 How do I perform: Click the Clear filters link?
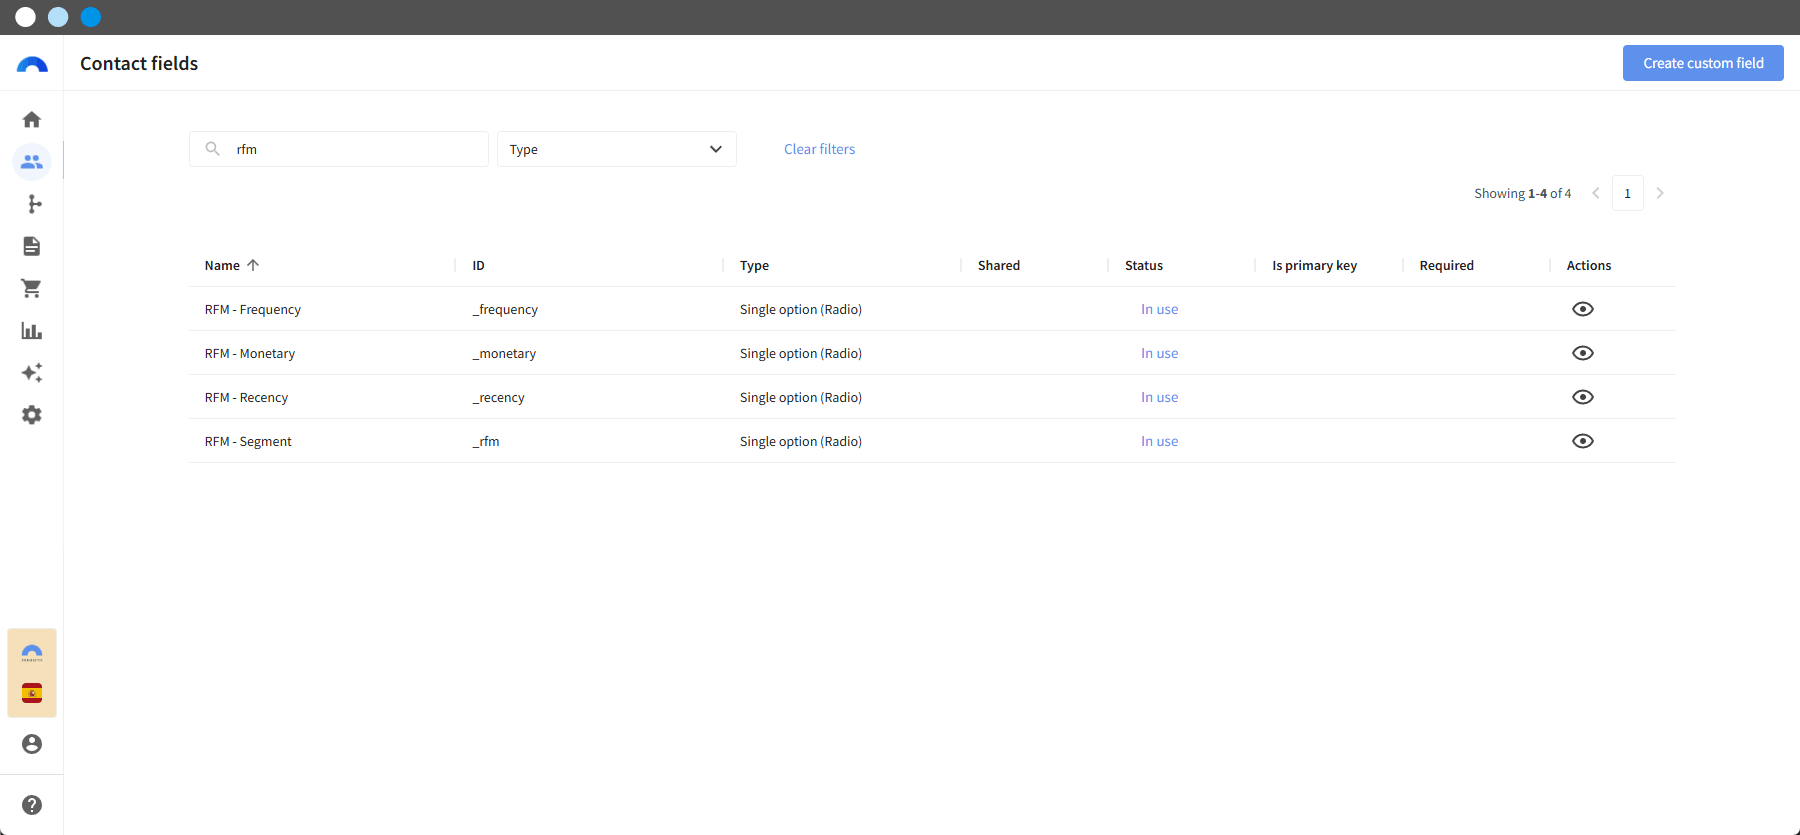click(x=819, y=149)
